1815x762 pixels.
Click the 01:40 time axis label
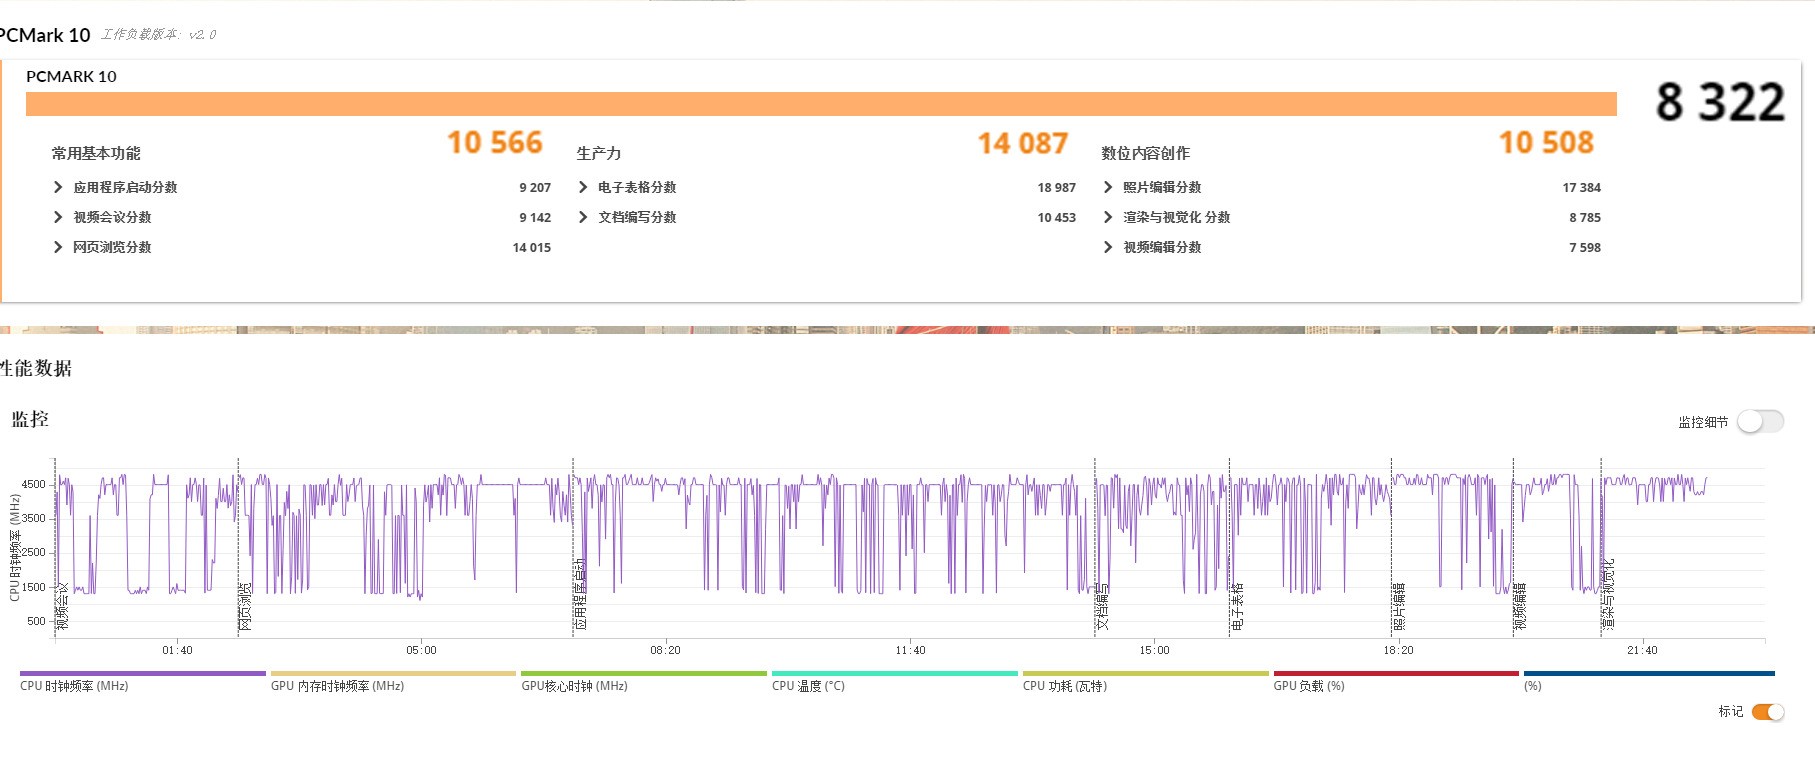pos(177,650)
